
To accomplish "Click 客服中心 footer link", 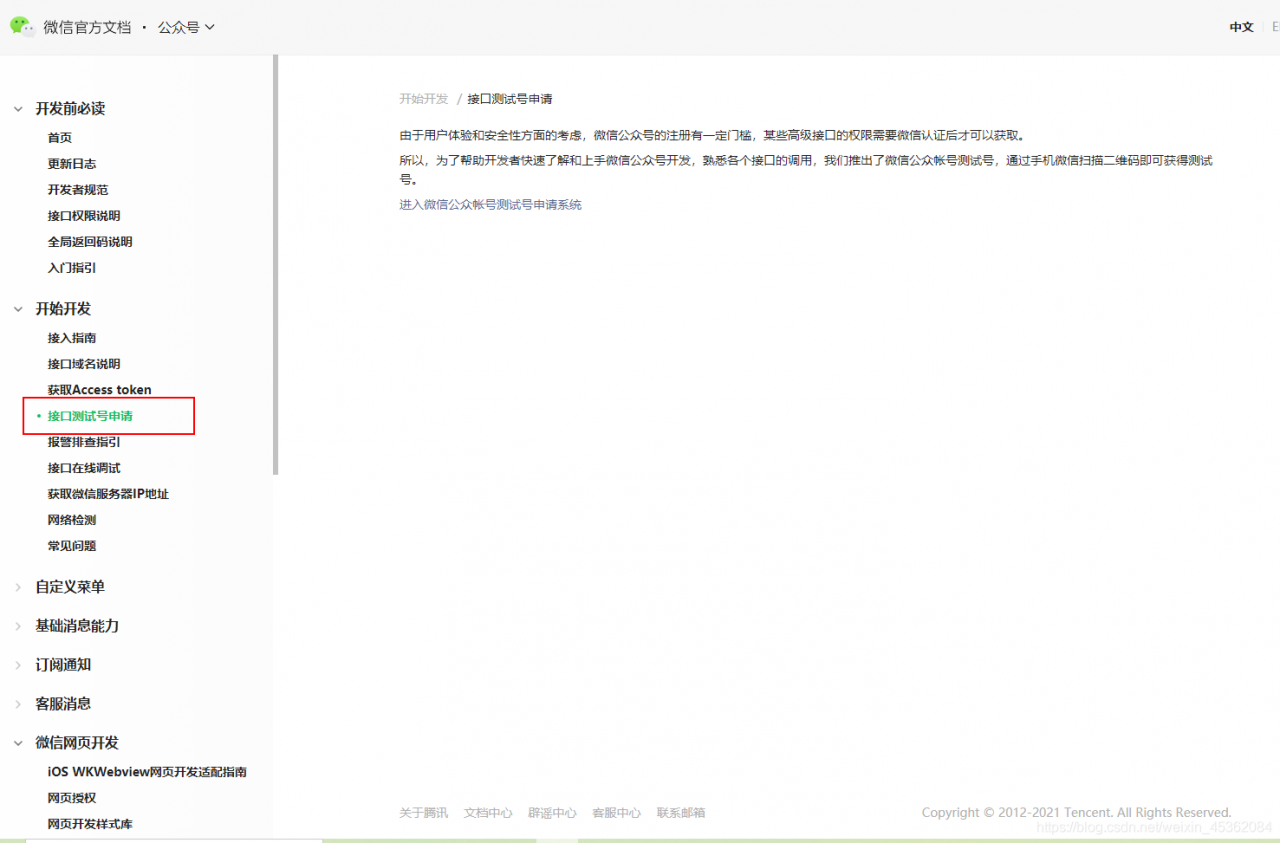I will [x=616, y=813].
